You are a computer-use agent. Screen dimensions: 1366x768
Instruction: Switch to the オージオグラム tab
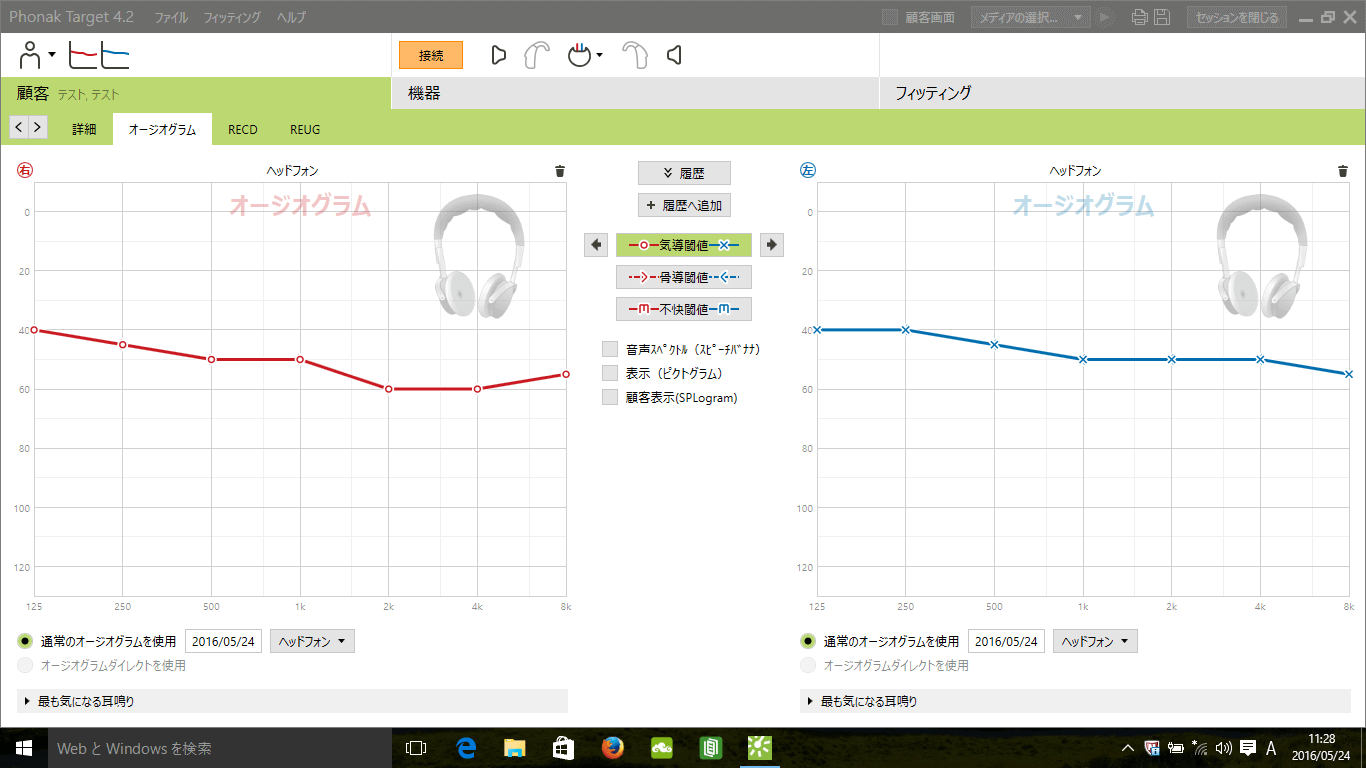[162, 129]
